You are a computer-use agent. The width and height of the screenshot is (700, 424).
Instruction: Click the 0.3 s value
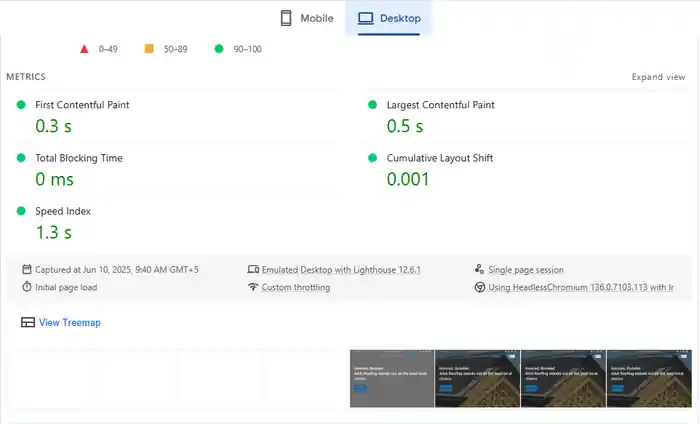pos(54,126)
